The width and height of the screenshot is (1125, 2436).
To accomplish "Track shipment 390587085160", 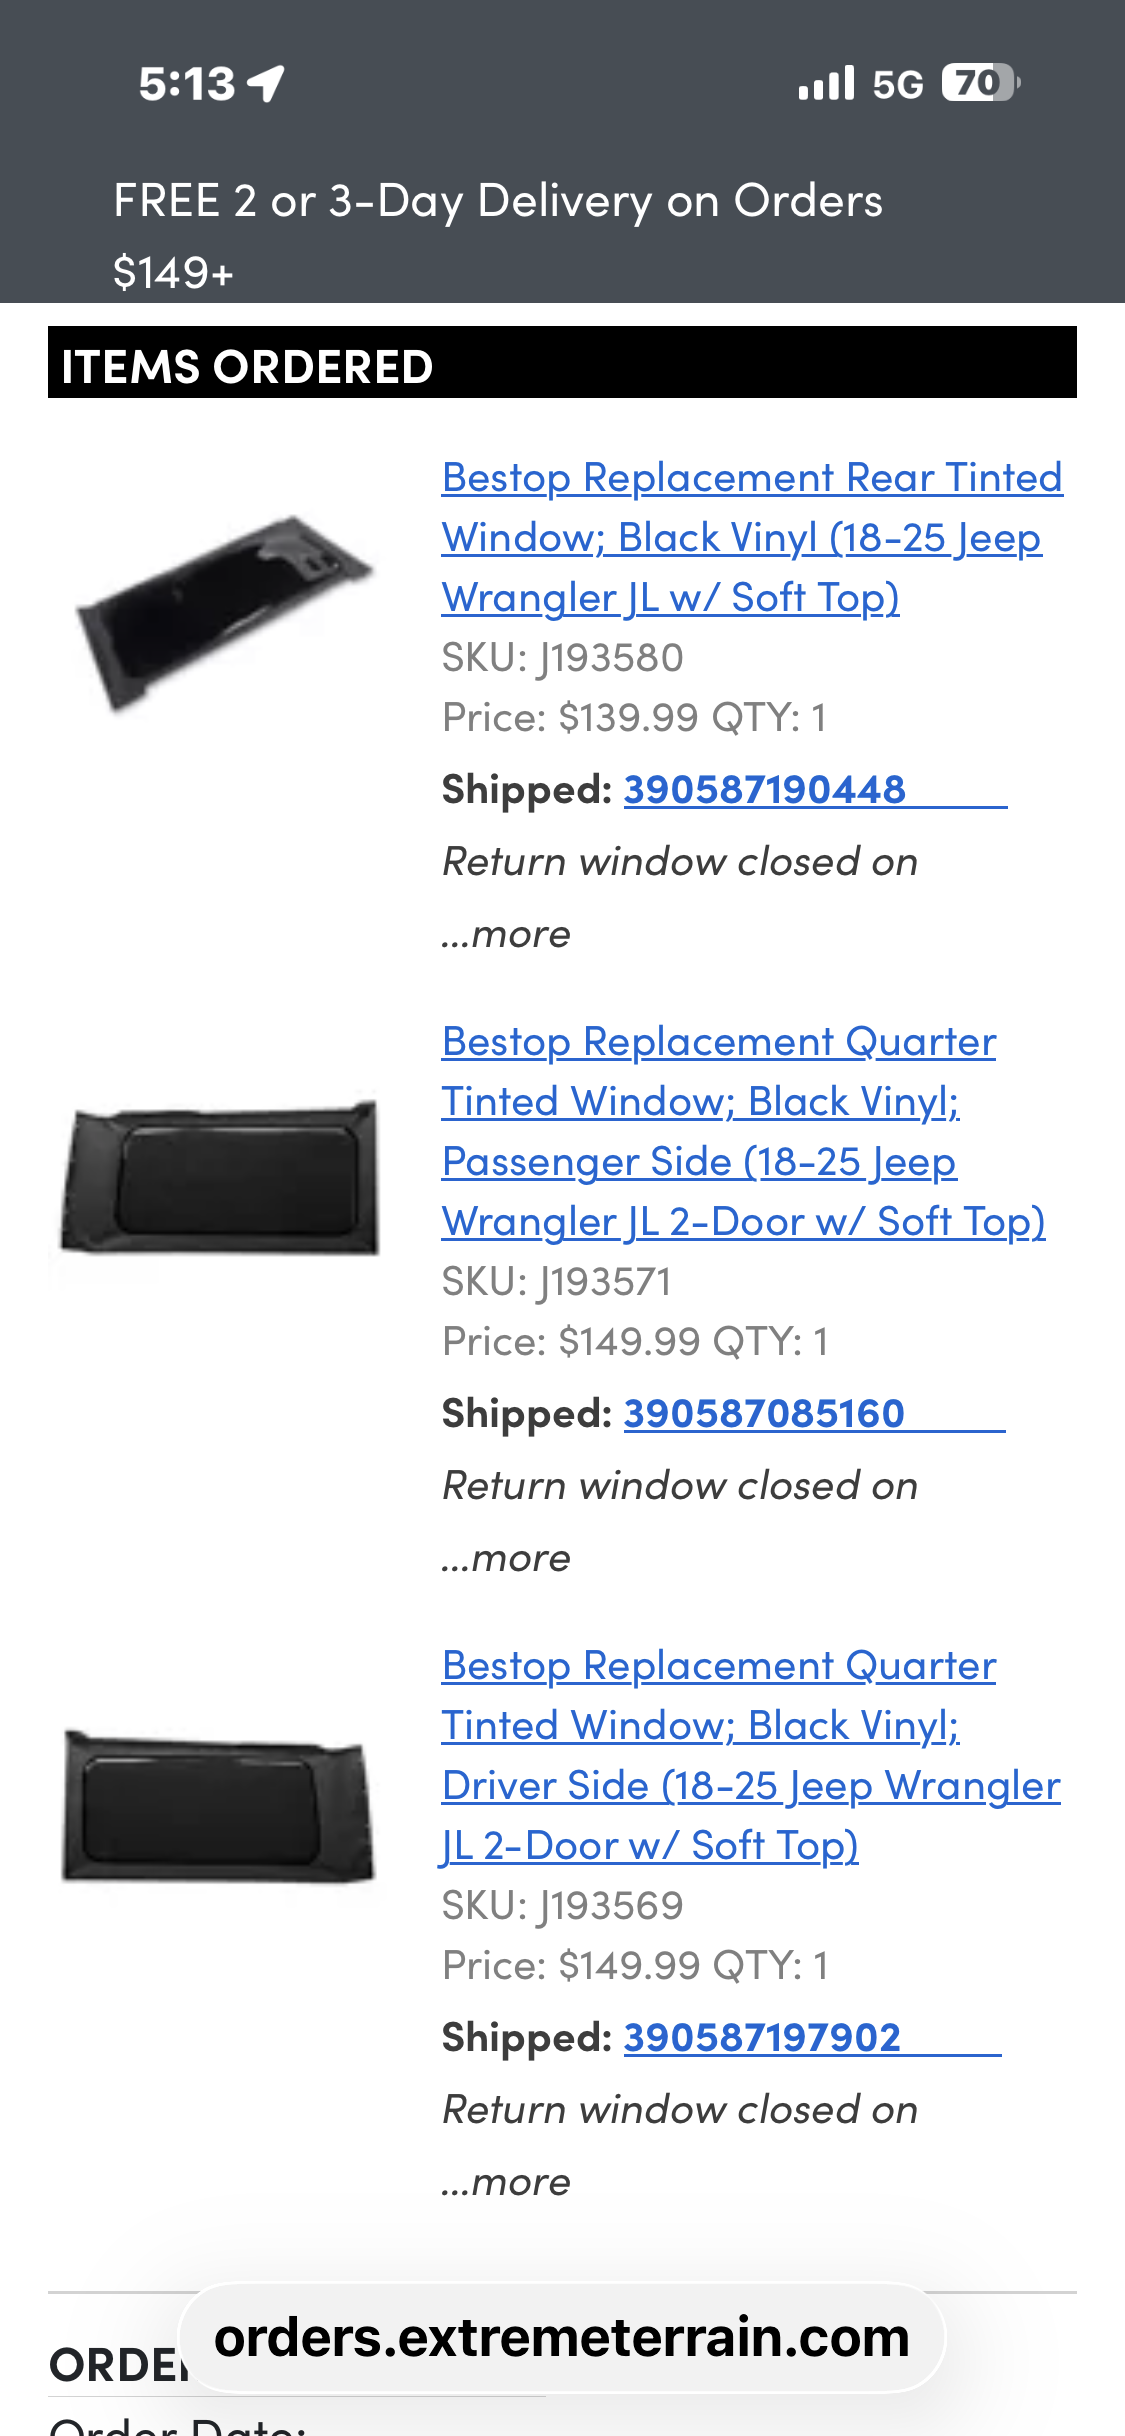I will click(765, 1412).
